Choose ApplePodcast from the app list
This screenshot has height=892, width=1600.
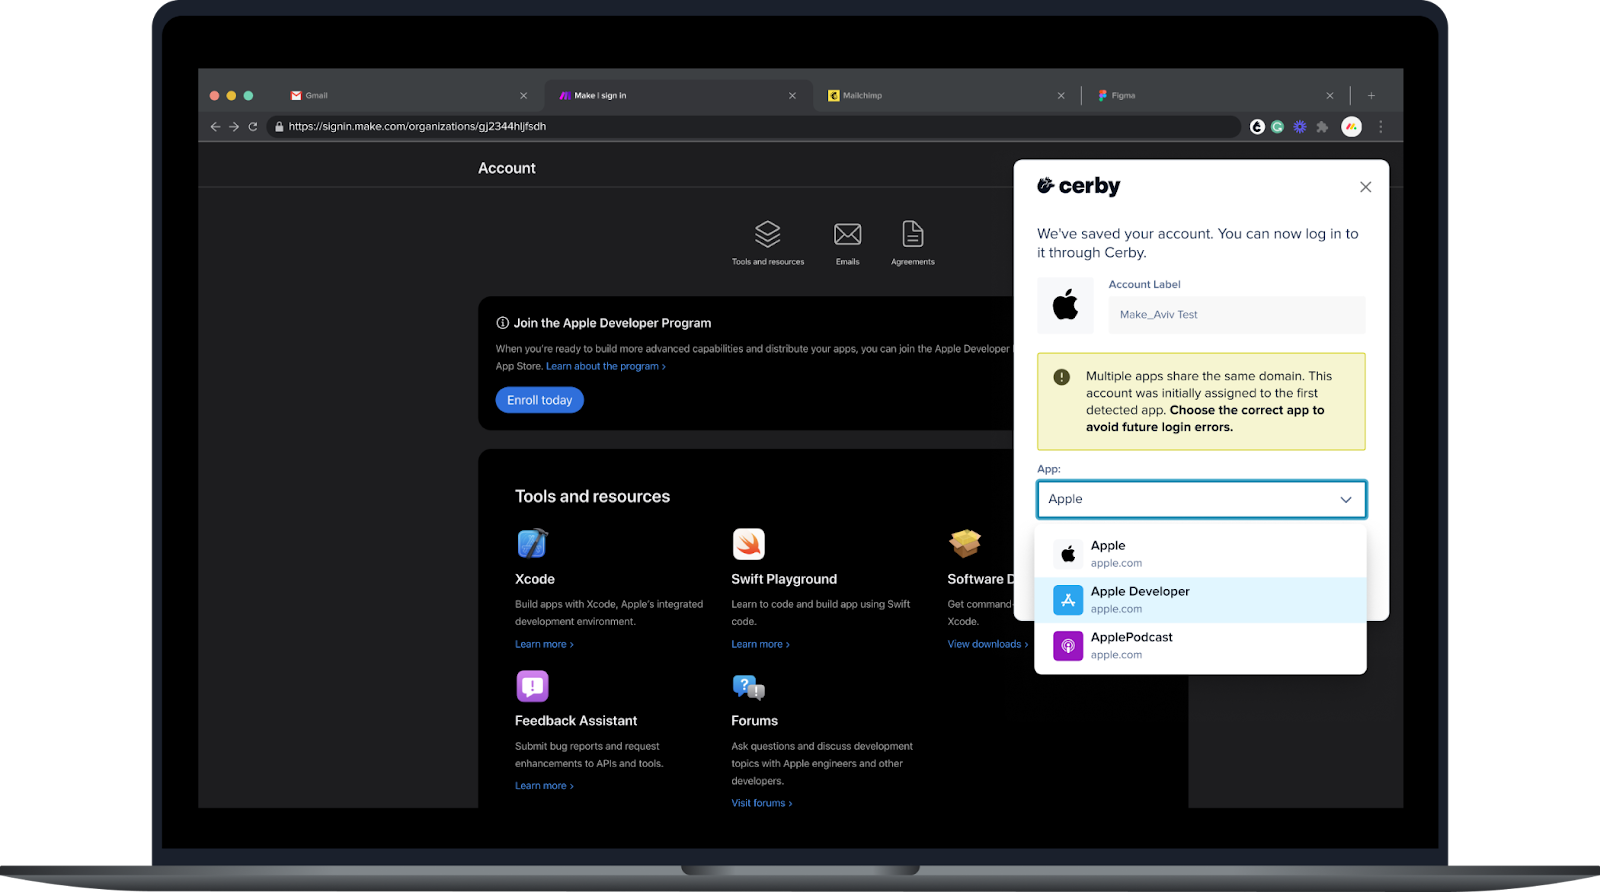(x=1200, y=646)
